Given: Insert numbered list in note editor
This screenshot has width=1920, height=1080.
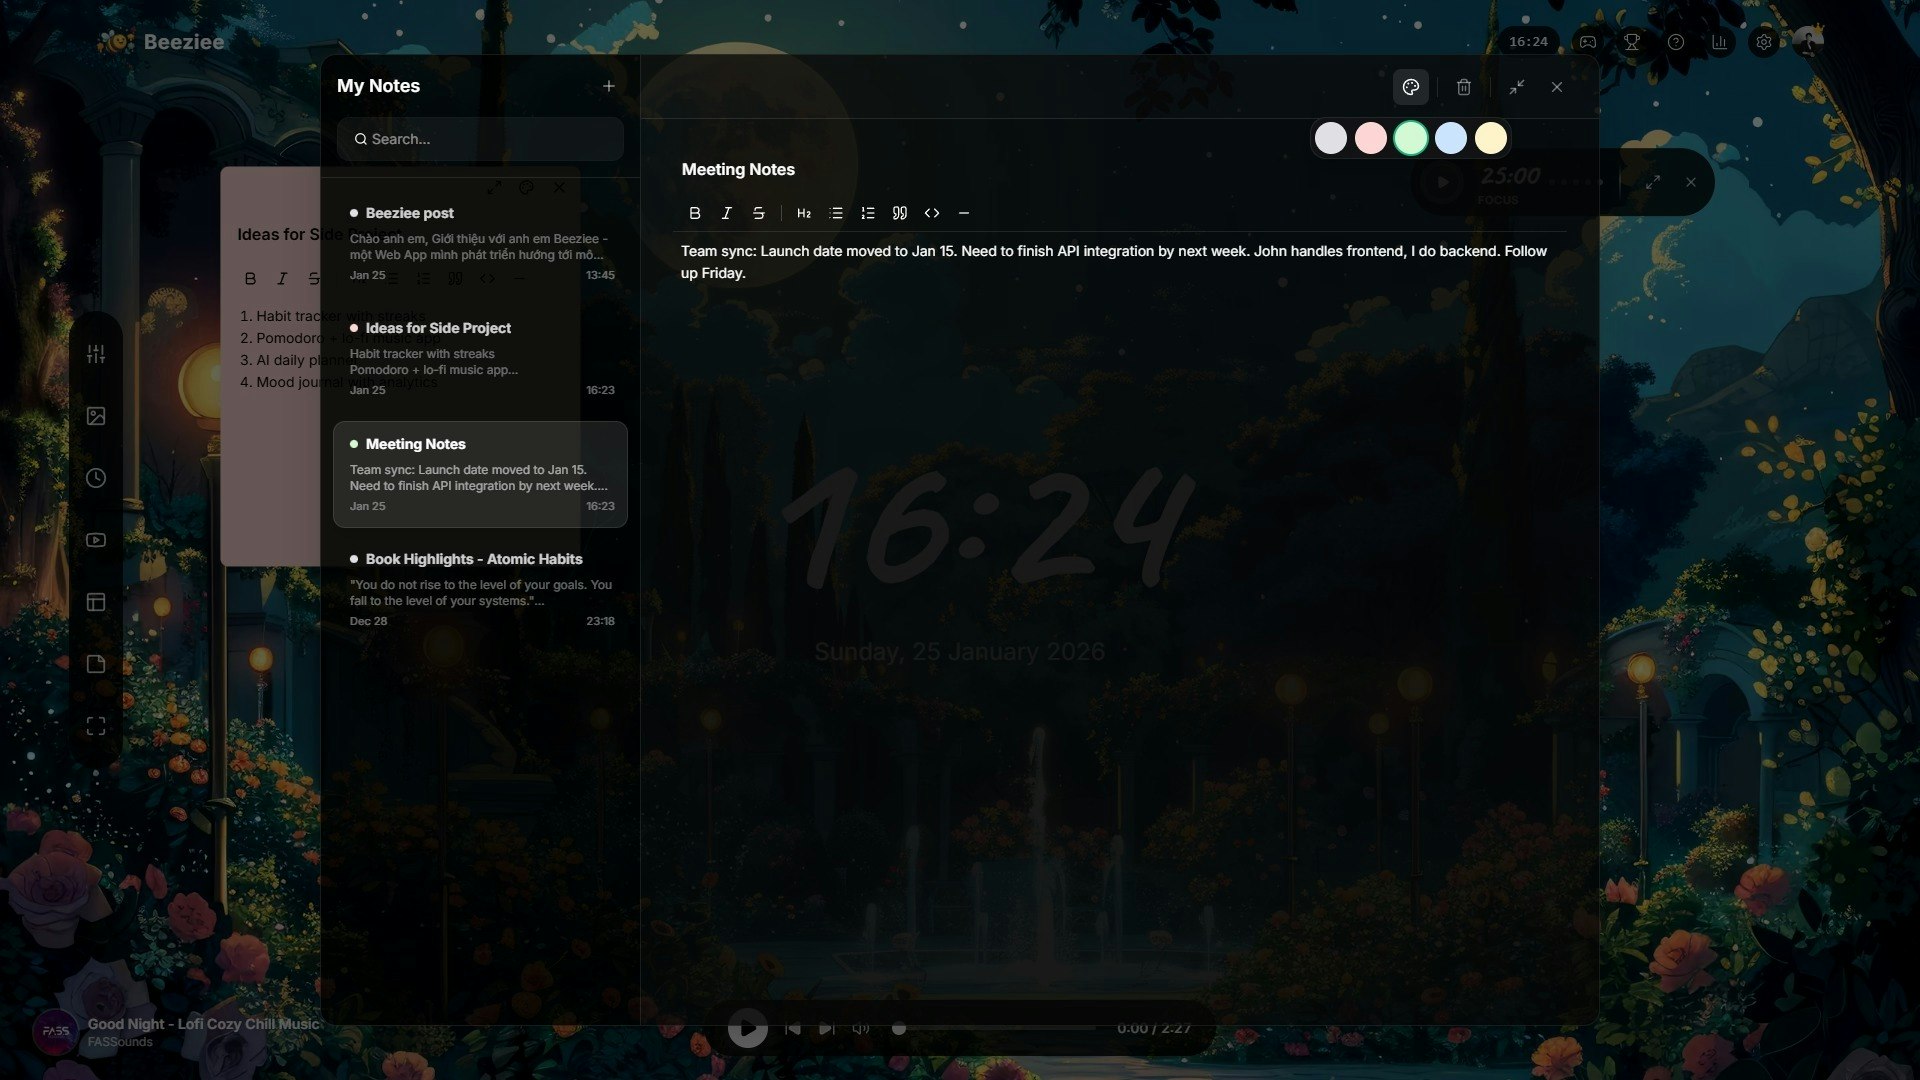Looking at the screenshot, I should tap(868, 213).
